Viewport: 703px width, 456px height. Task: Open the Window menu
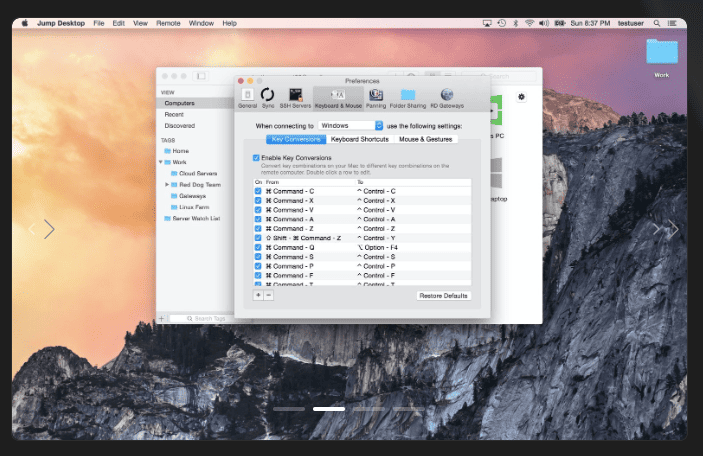tap(201, 23)
